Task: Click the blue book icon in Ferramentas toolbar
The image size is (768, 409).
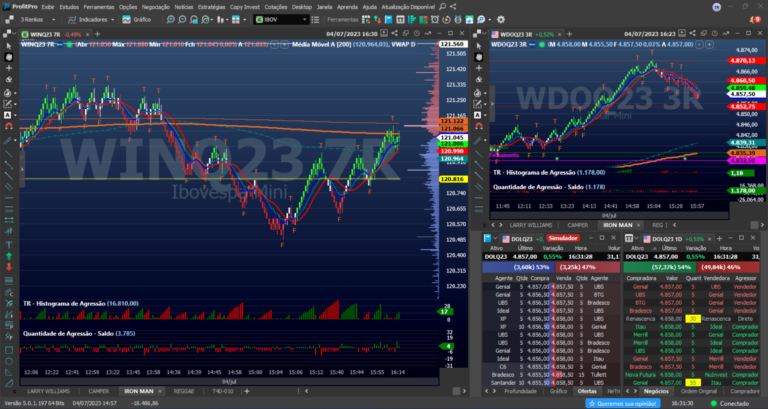Action: point(389,20)
